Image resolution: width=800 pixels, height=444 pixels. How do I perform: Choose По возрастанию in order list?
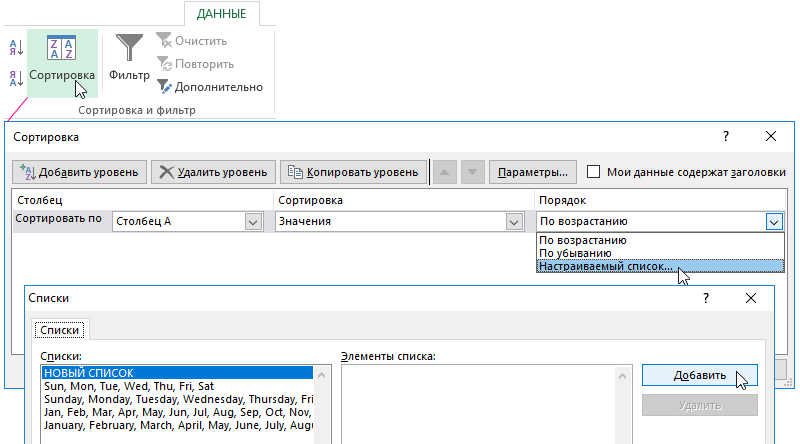pyautogui.click(x=660, y=240)
